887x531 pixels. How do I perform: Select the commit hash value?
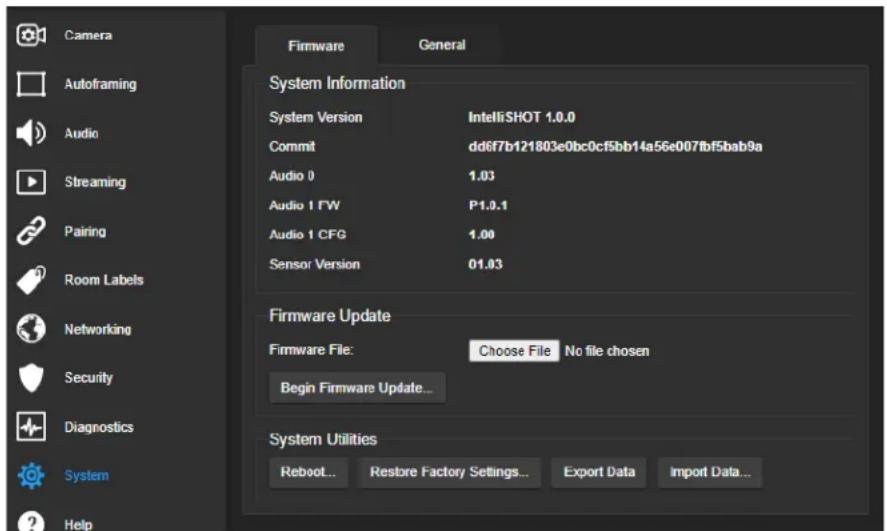click(615, 146)
